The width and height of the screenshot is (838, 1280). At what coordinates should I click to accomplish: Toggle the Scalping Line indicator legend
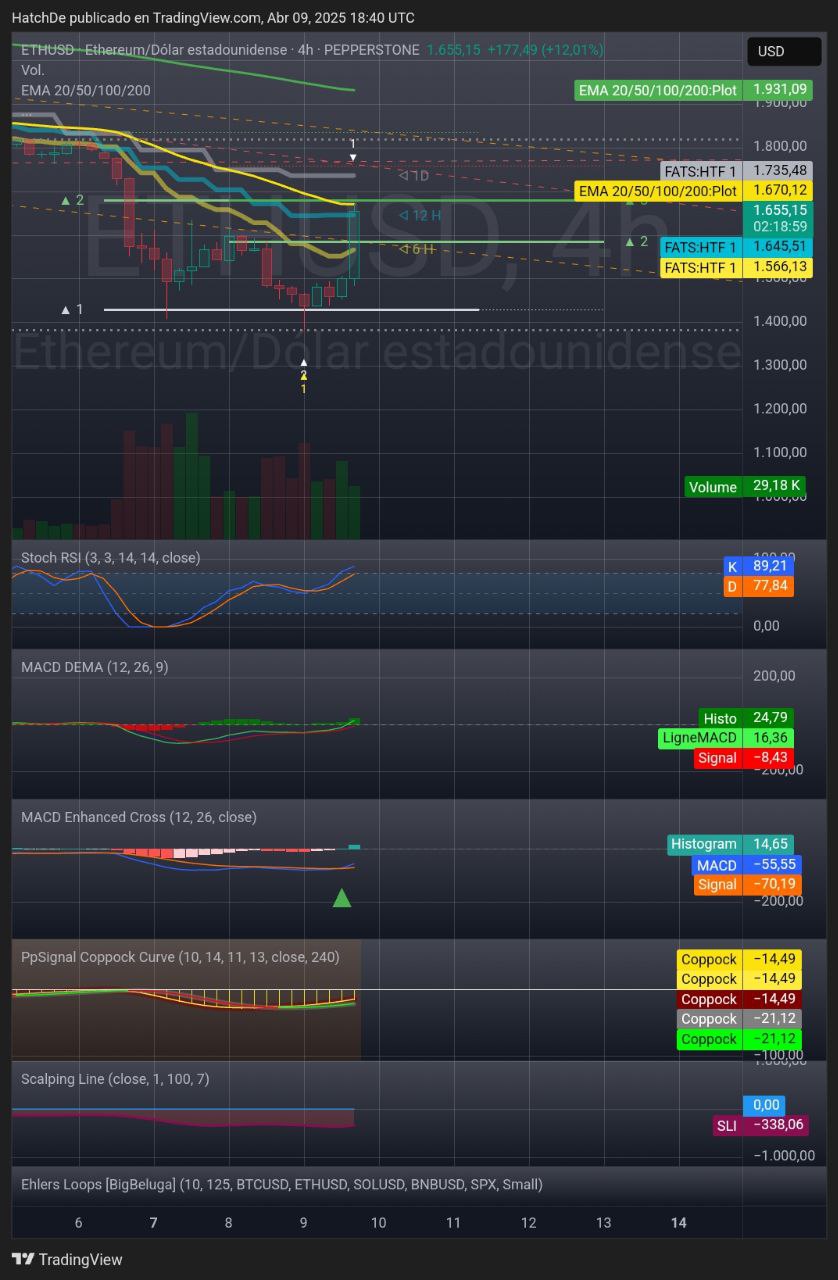click(115, 1078)
